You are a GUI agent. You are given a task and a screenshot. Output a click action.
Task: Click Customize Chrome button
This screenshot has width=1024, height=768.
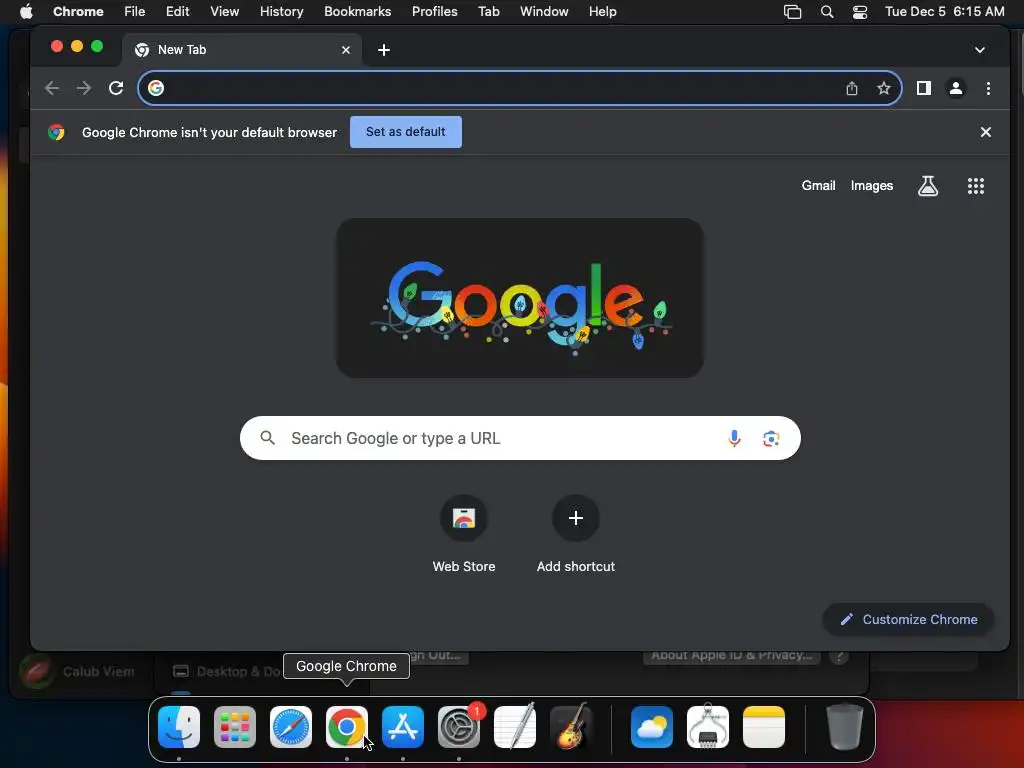908,620
